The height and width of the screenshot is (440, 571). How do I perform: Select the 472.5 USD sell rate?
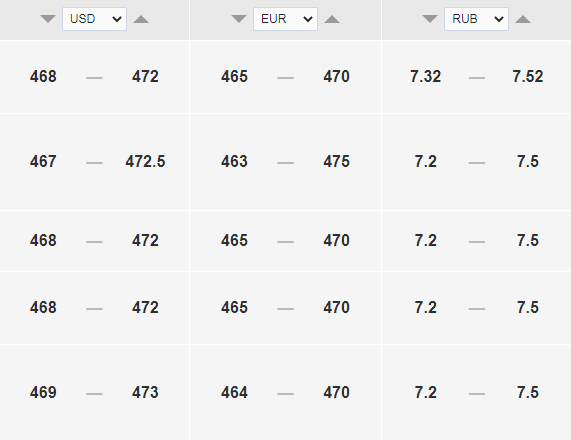(x=145, y=161)
